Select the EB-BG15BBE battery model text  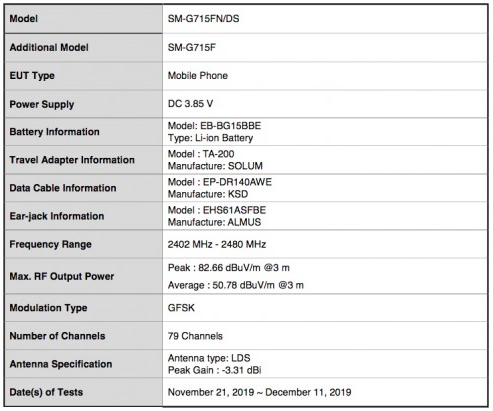(231, 126)
